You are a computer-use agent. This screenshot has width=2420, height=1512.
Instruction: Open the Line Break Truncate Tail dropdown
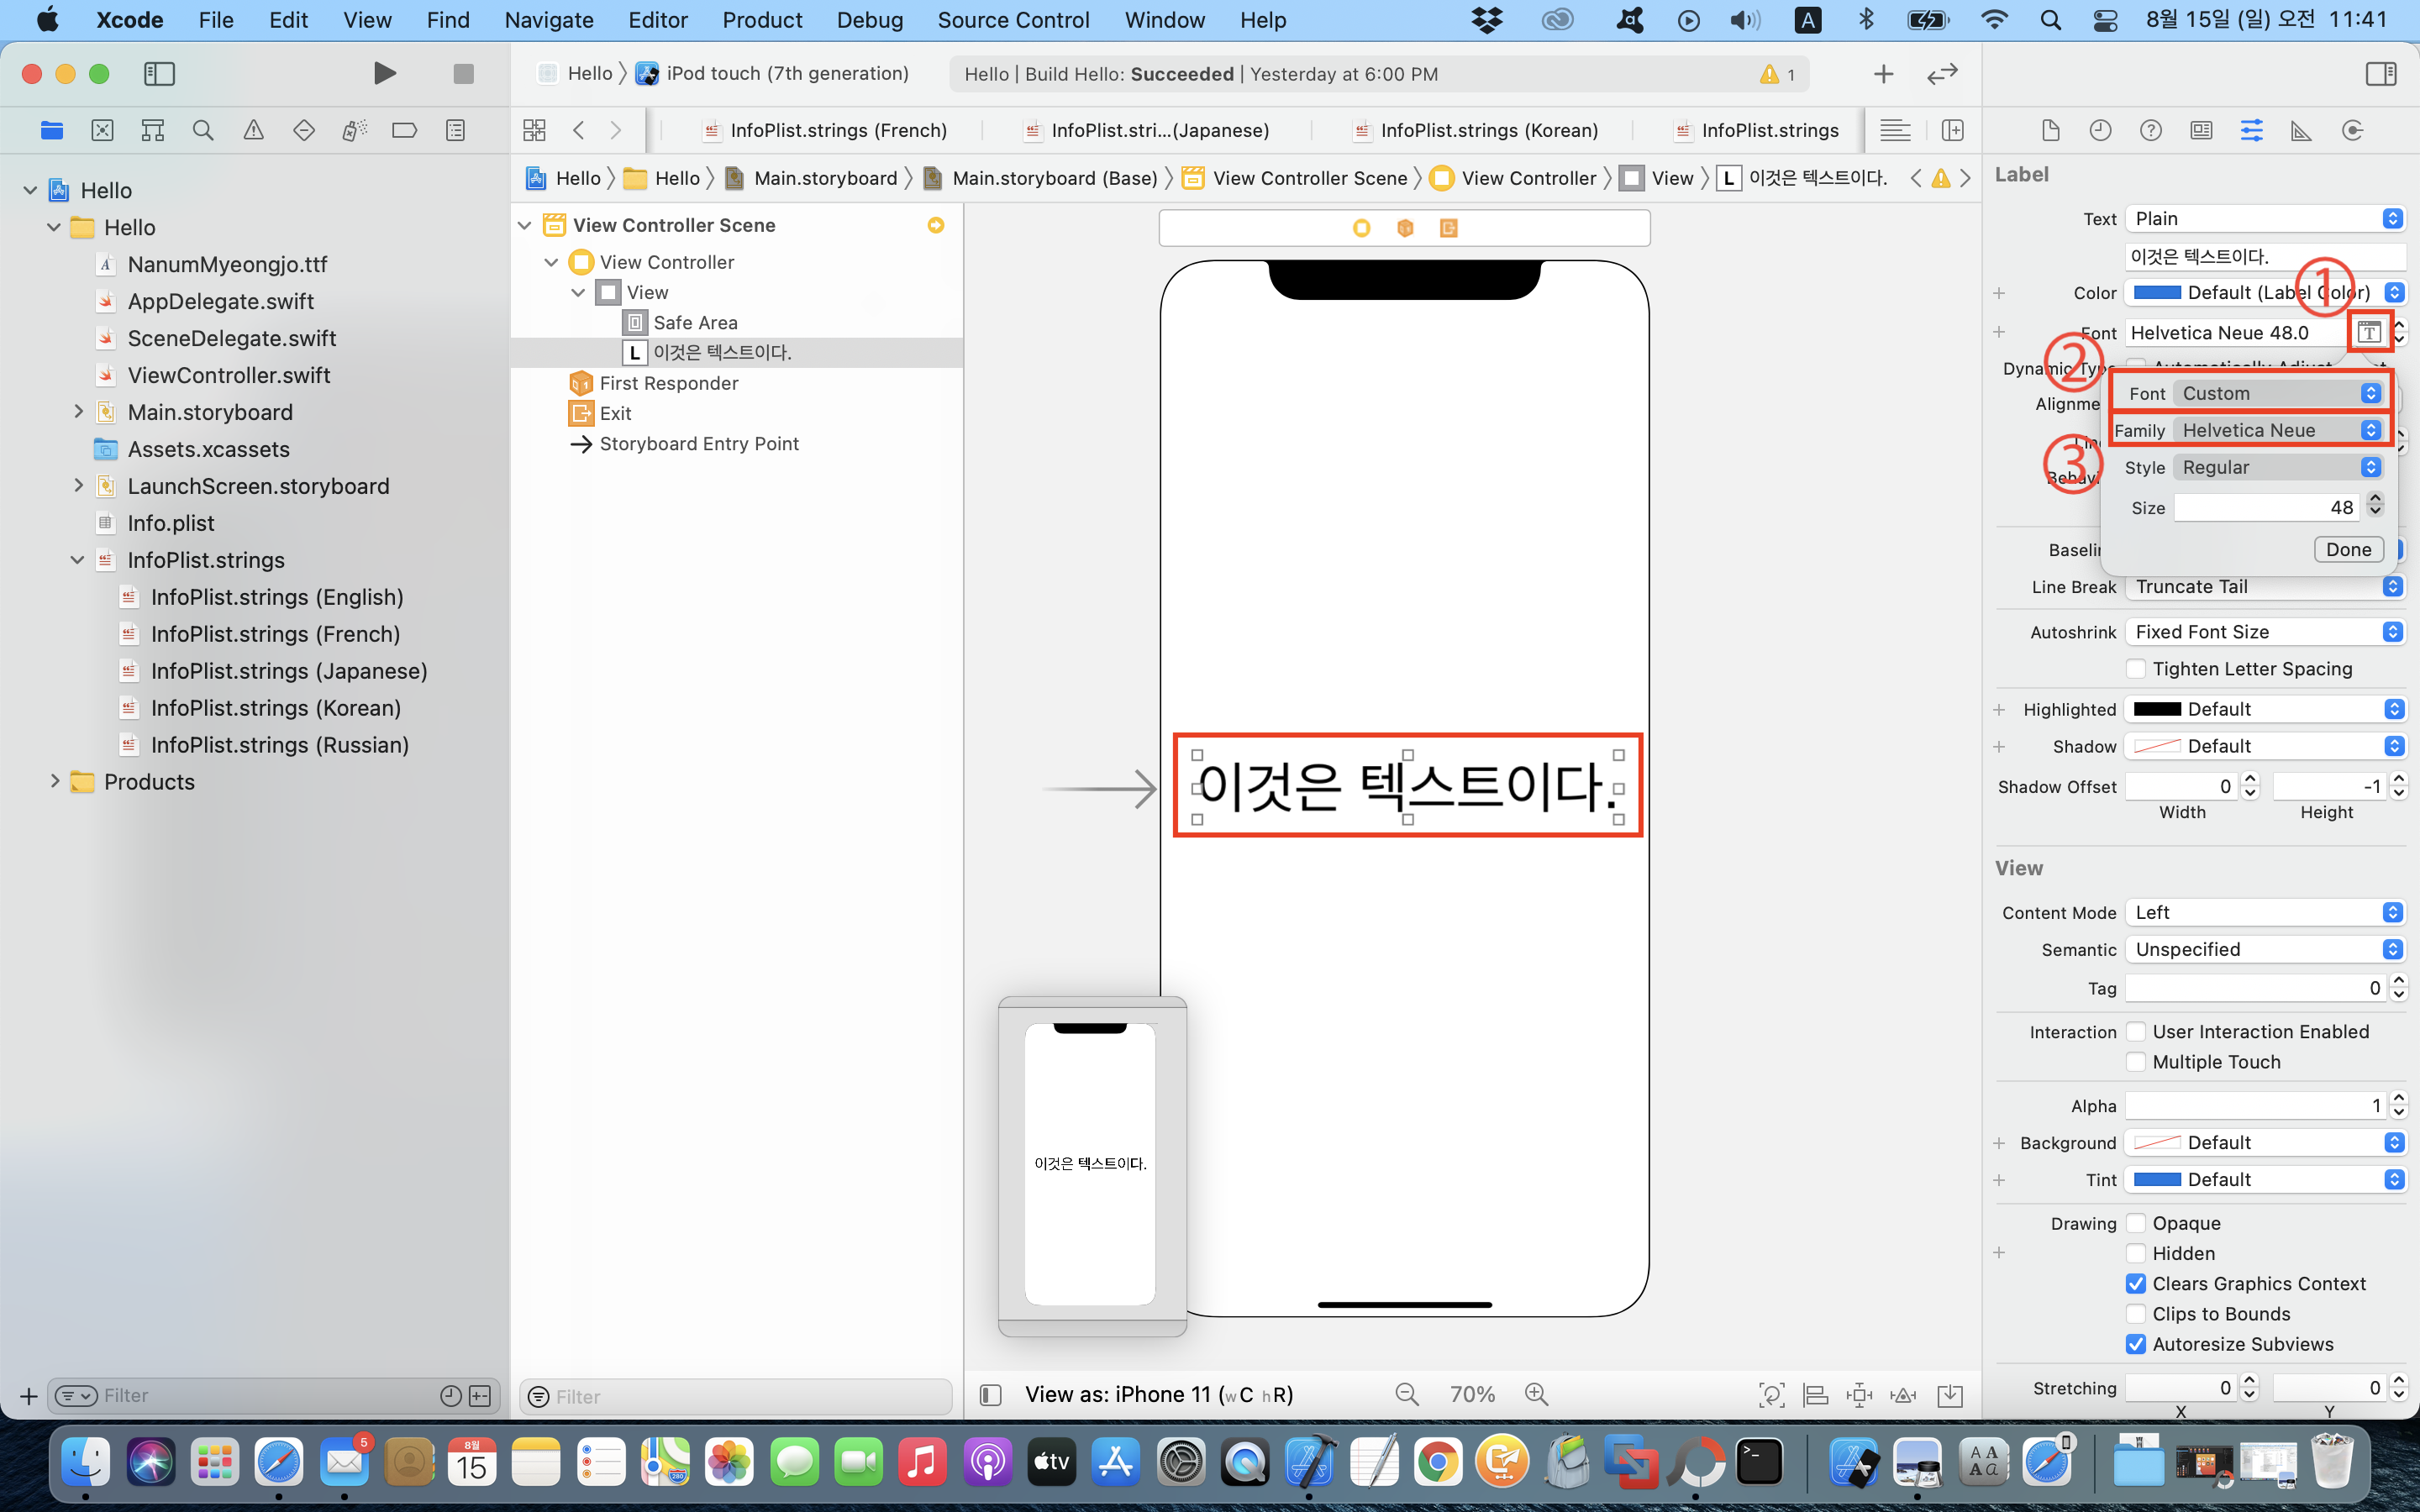point(2264,587)
